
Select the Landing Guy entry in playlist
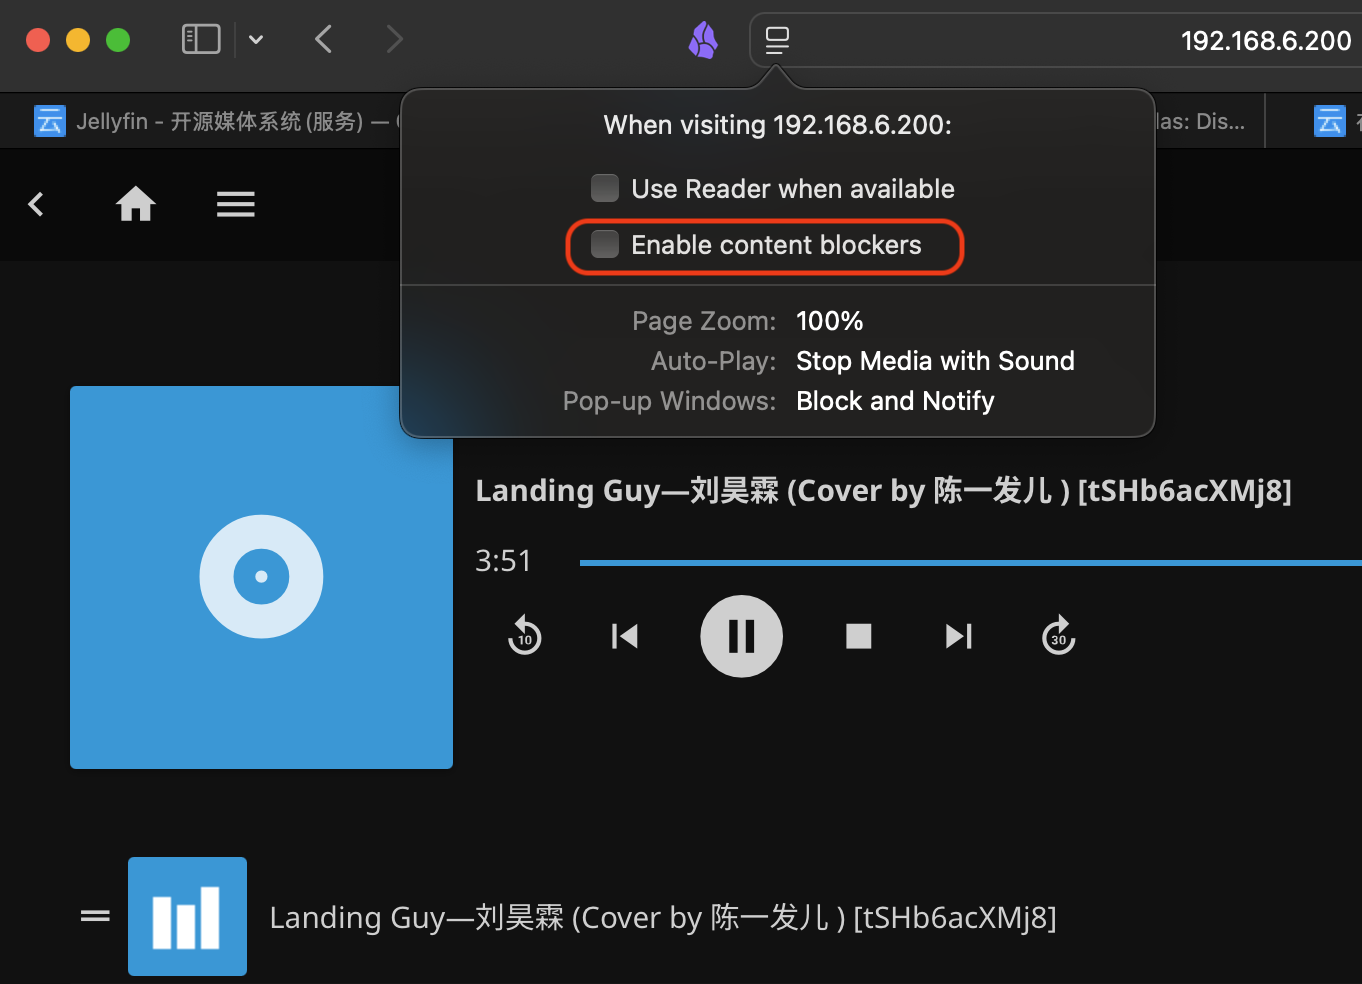click(663, 917)
